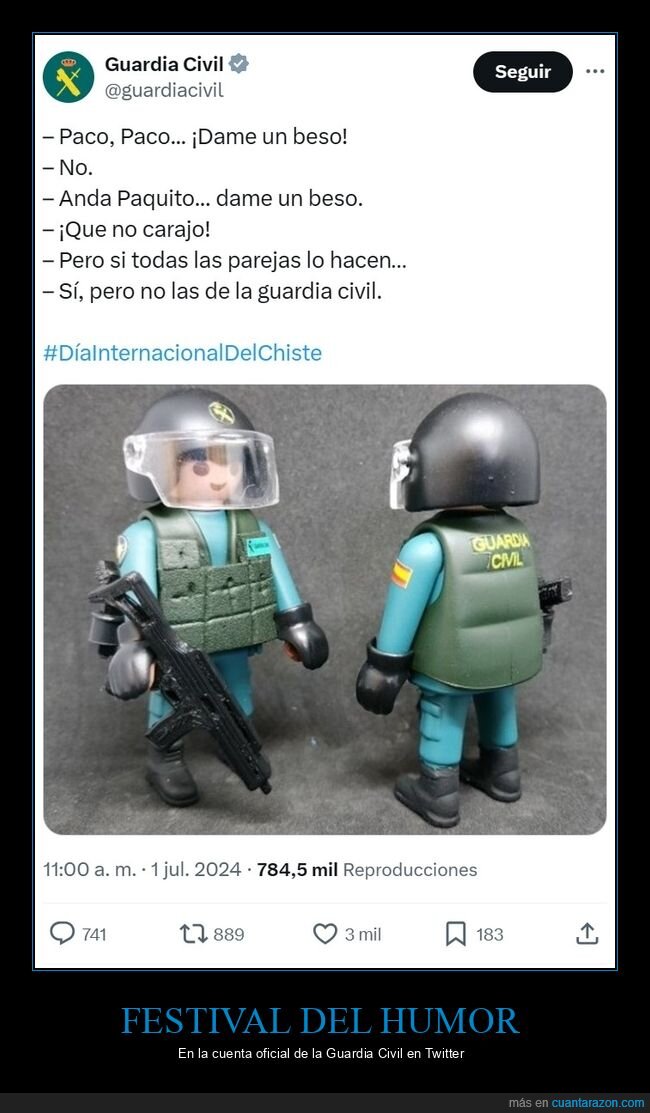Click the Guardia Civil profile avatar

pos(68,77)
